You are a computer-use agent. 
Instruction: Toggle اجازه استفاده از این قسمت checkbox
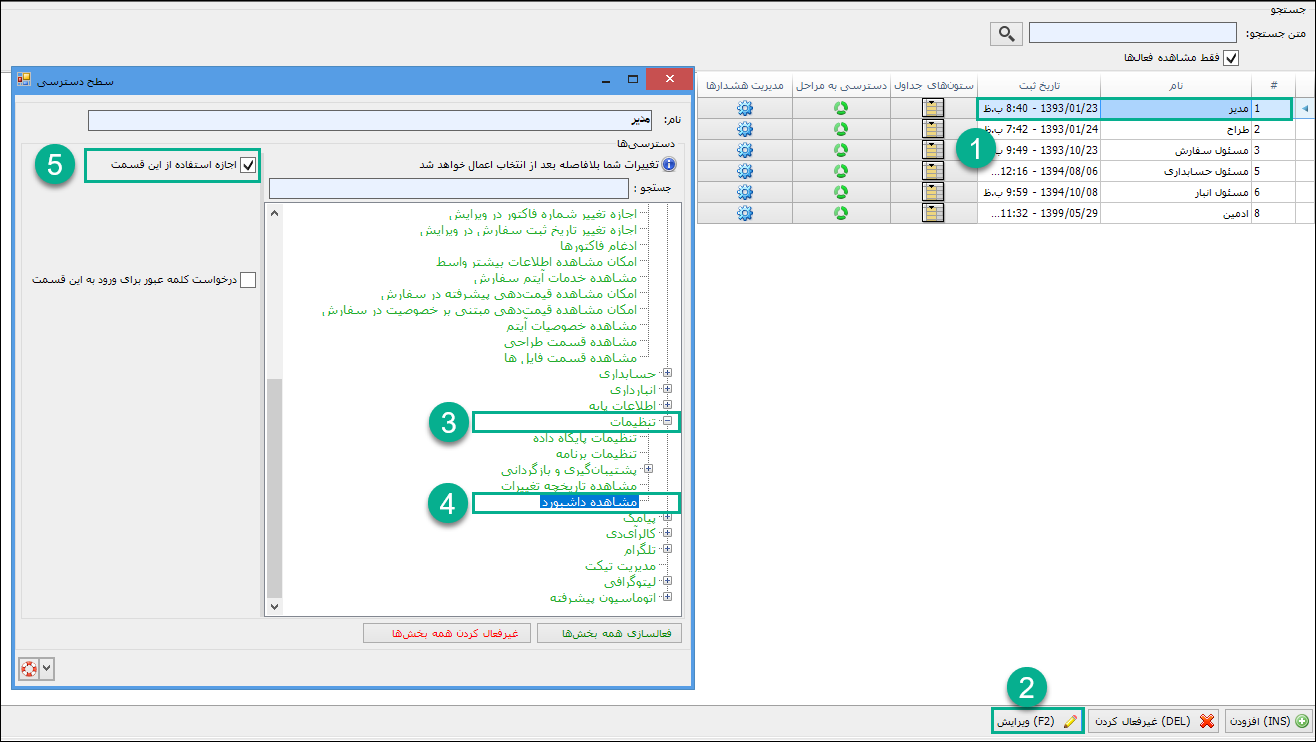[248, 165]
